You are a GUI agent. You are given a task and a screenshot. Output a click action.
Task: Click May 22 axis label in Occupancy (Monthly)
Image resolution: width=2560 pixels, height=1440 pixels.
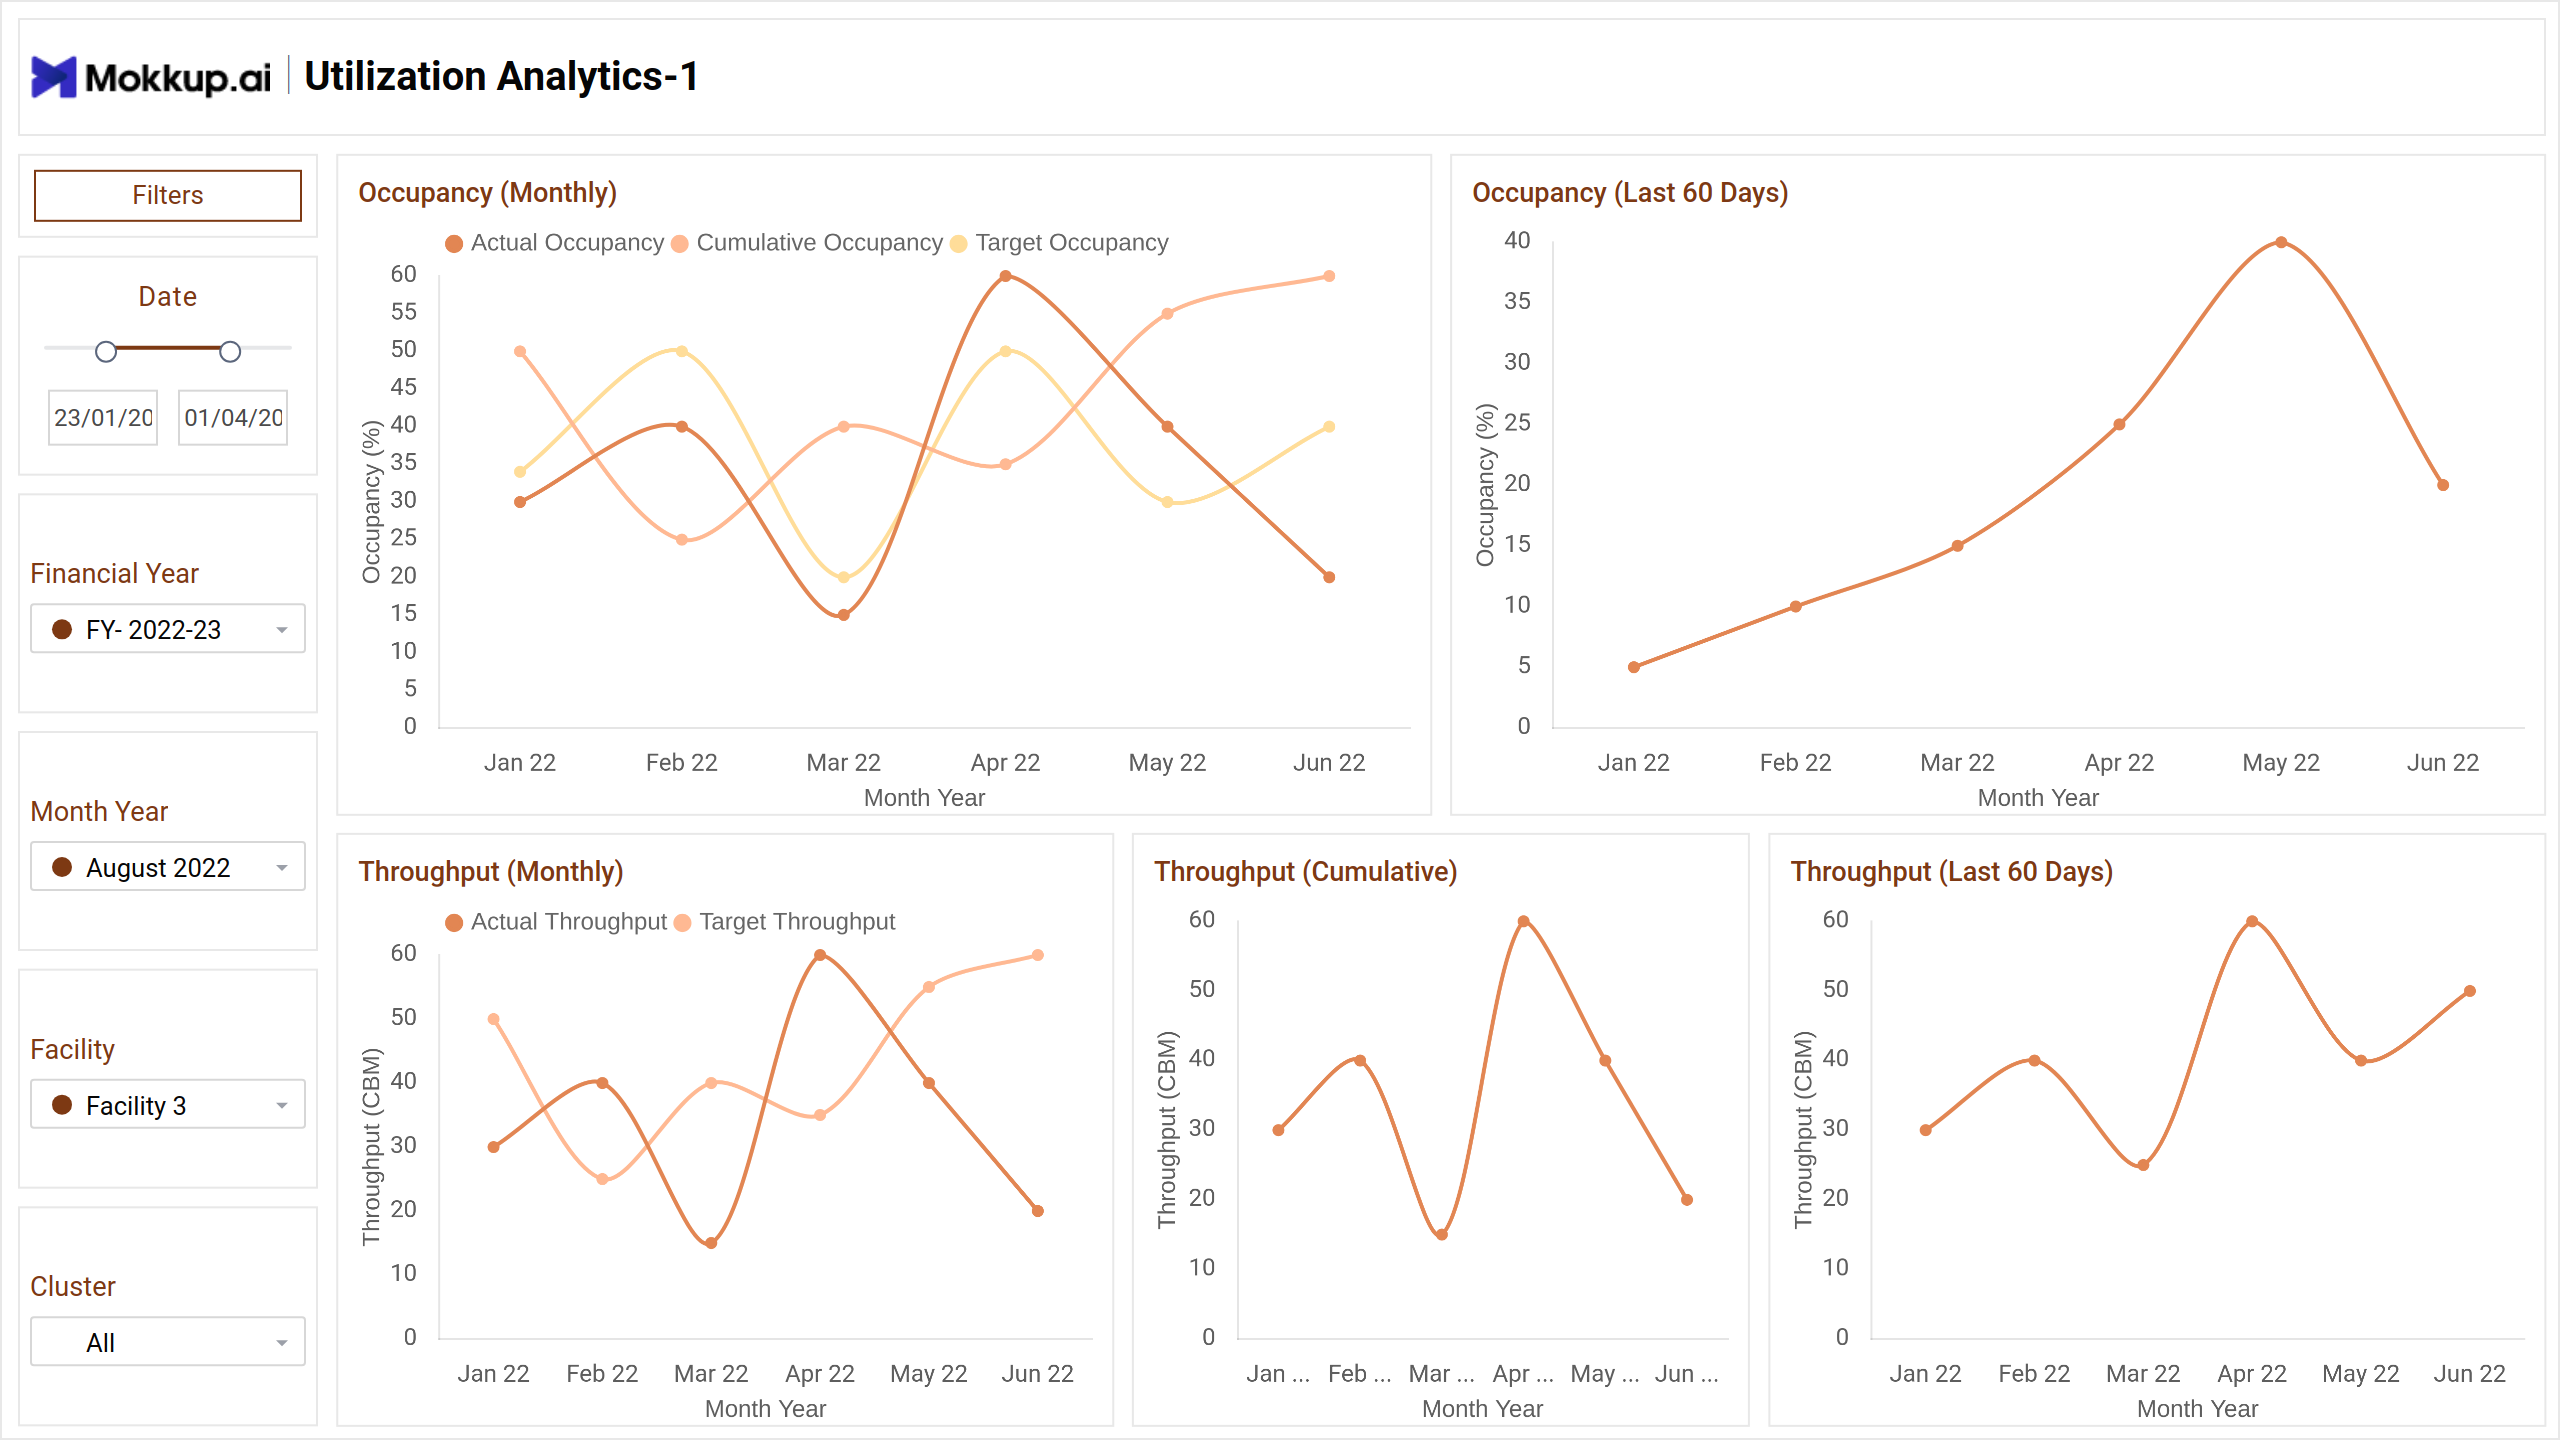coord(1167,762)
